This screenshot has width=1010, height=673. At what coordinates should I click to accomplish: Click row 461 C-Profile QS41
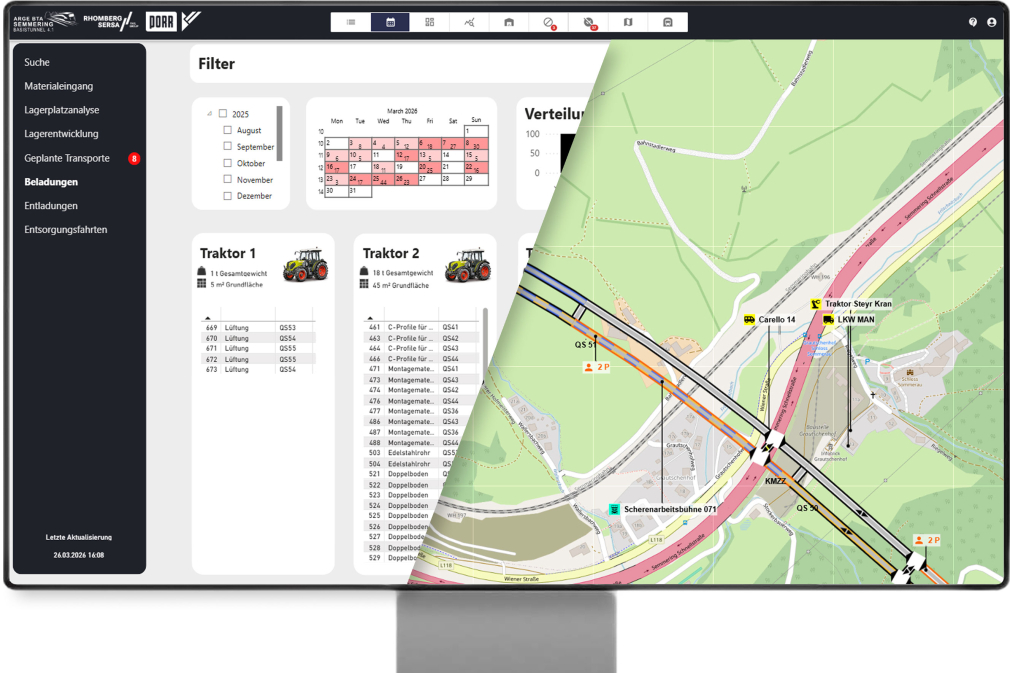(x=421, y=327)
